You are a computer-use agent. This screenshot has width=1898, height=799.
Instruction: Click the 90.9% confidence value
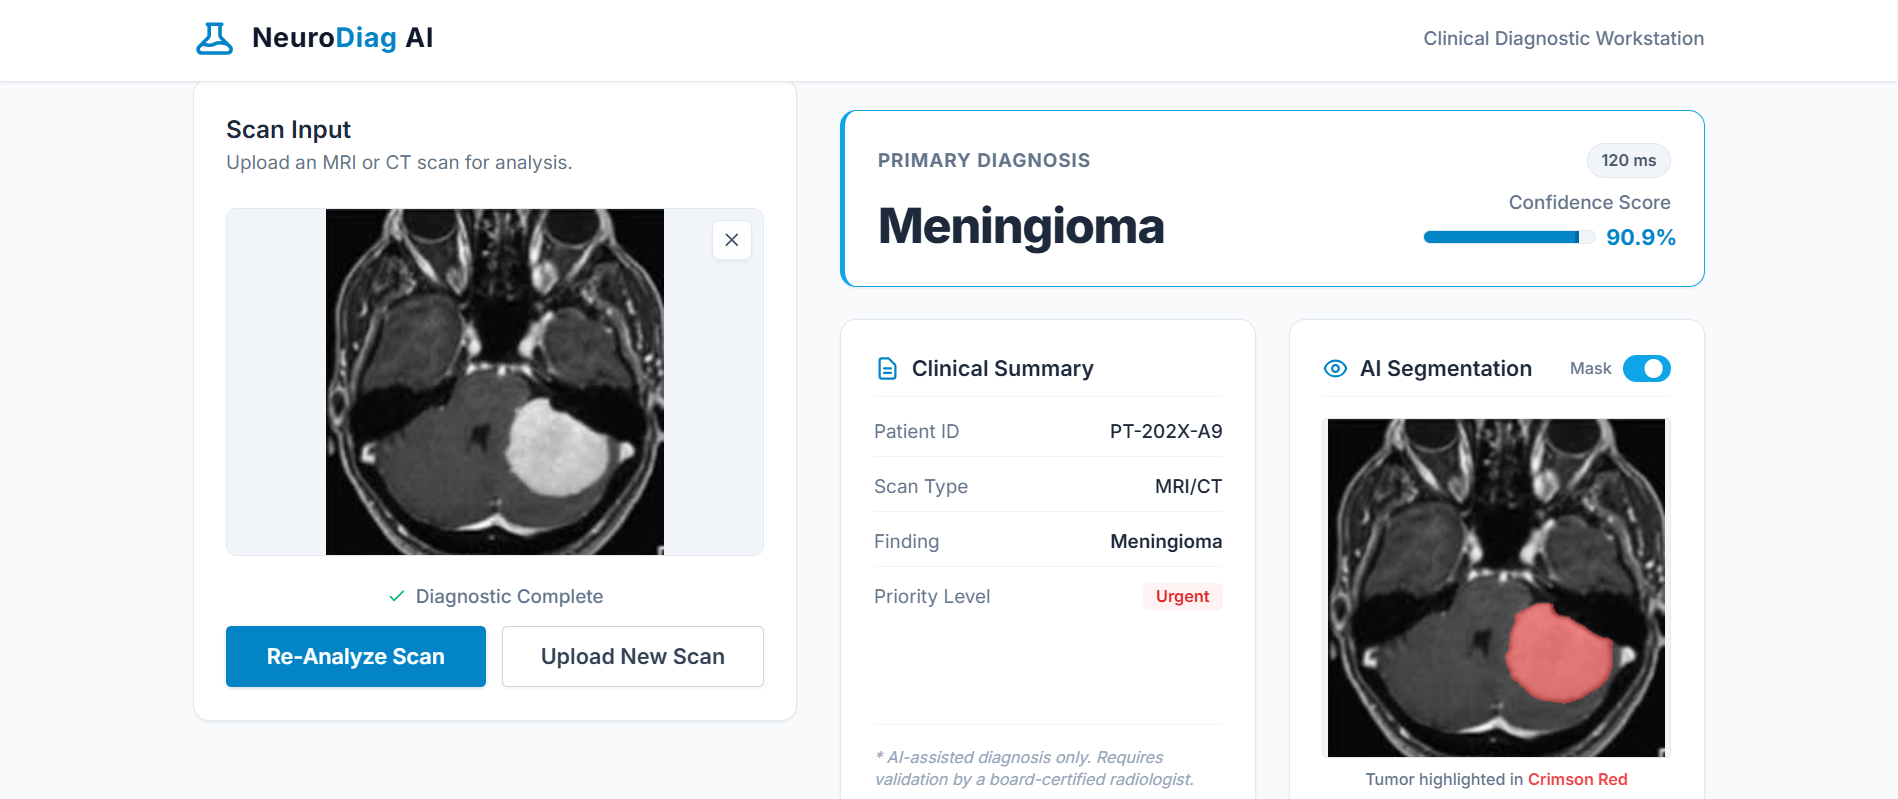(x=1640, y=238)
